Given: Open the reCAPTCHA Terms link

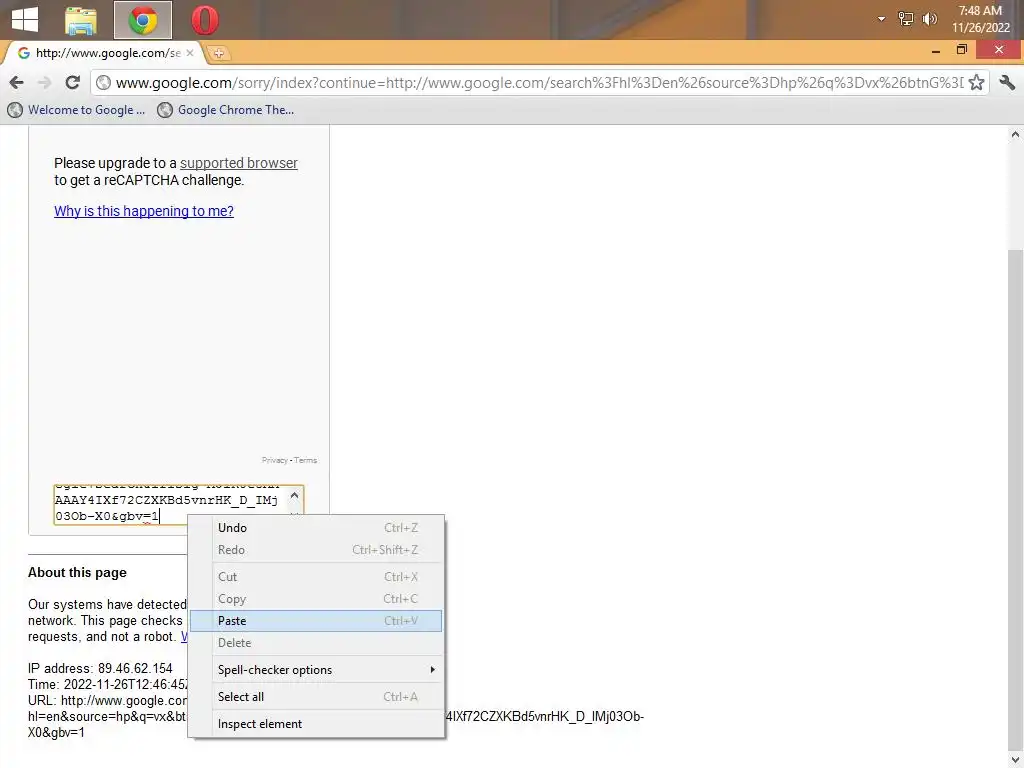Looking at the screenshot, I should [306, 460].
